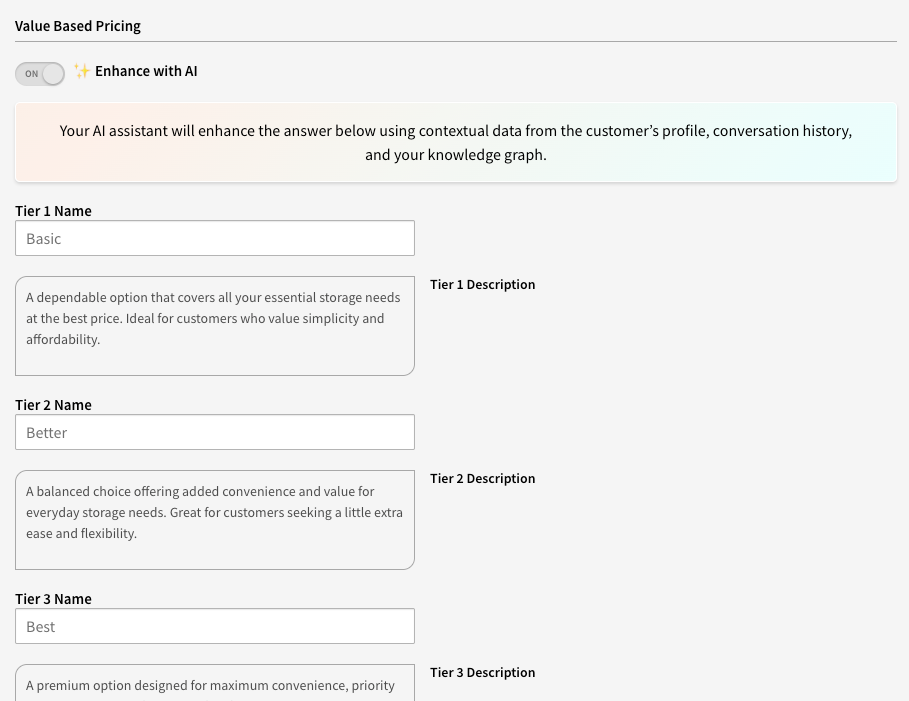Click the banner's second line mentioning knowledge graph

tap(455, 155)
